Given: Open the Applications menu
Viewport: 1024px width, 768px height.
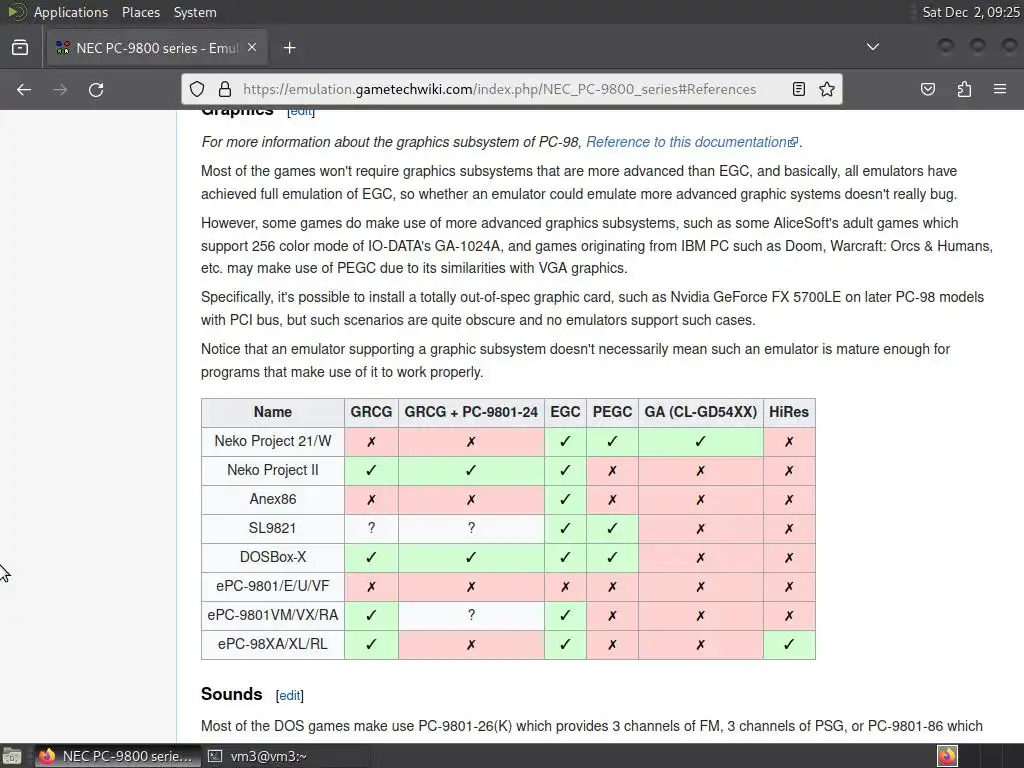Looking at the screenshot, I should coord(71,12).
